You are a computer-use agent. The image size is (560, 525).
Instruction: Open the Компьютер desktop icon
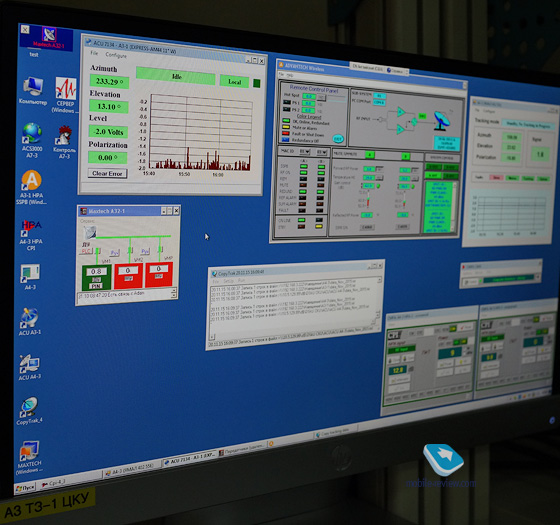point(32,91)
